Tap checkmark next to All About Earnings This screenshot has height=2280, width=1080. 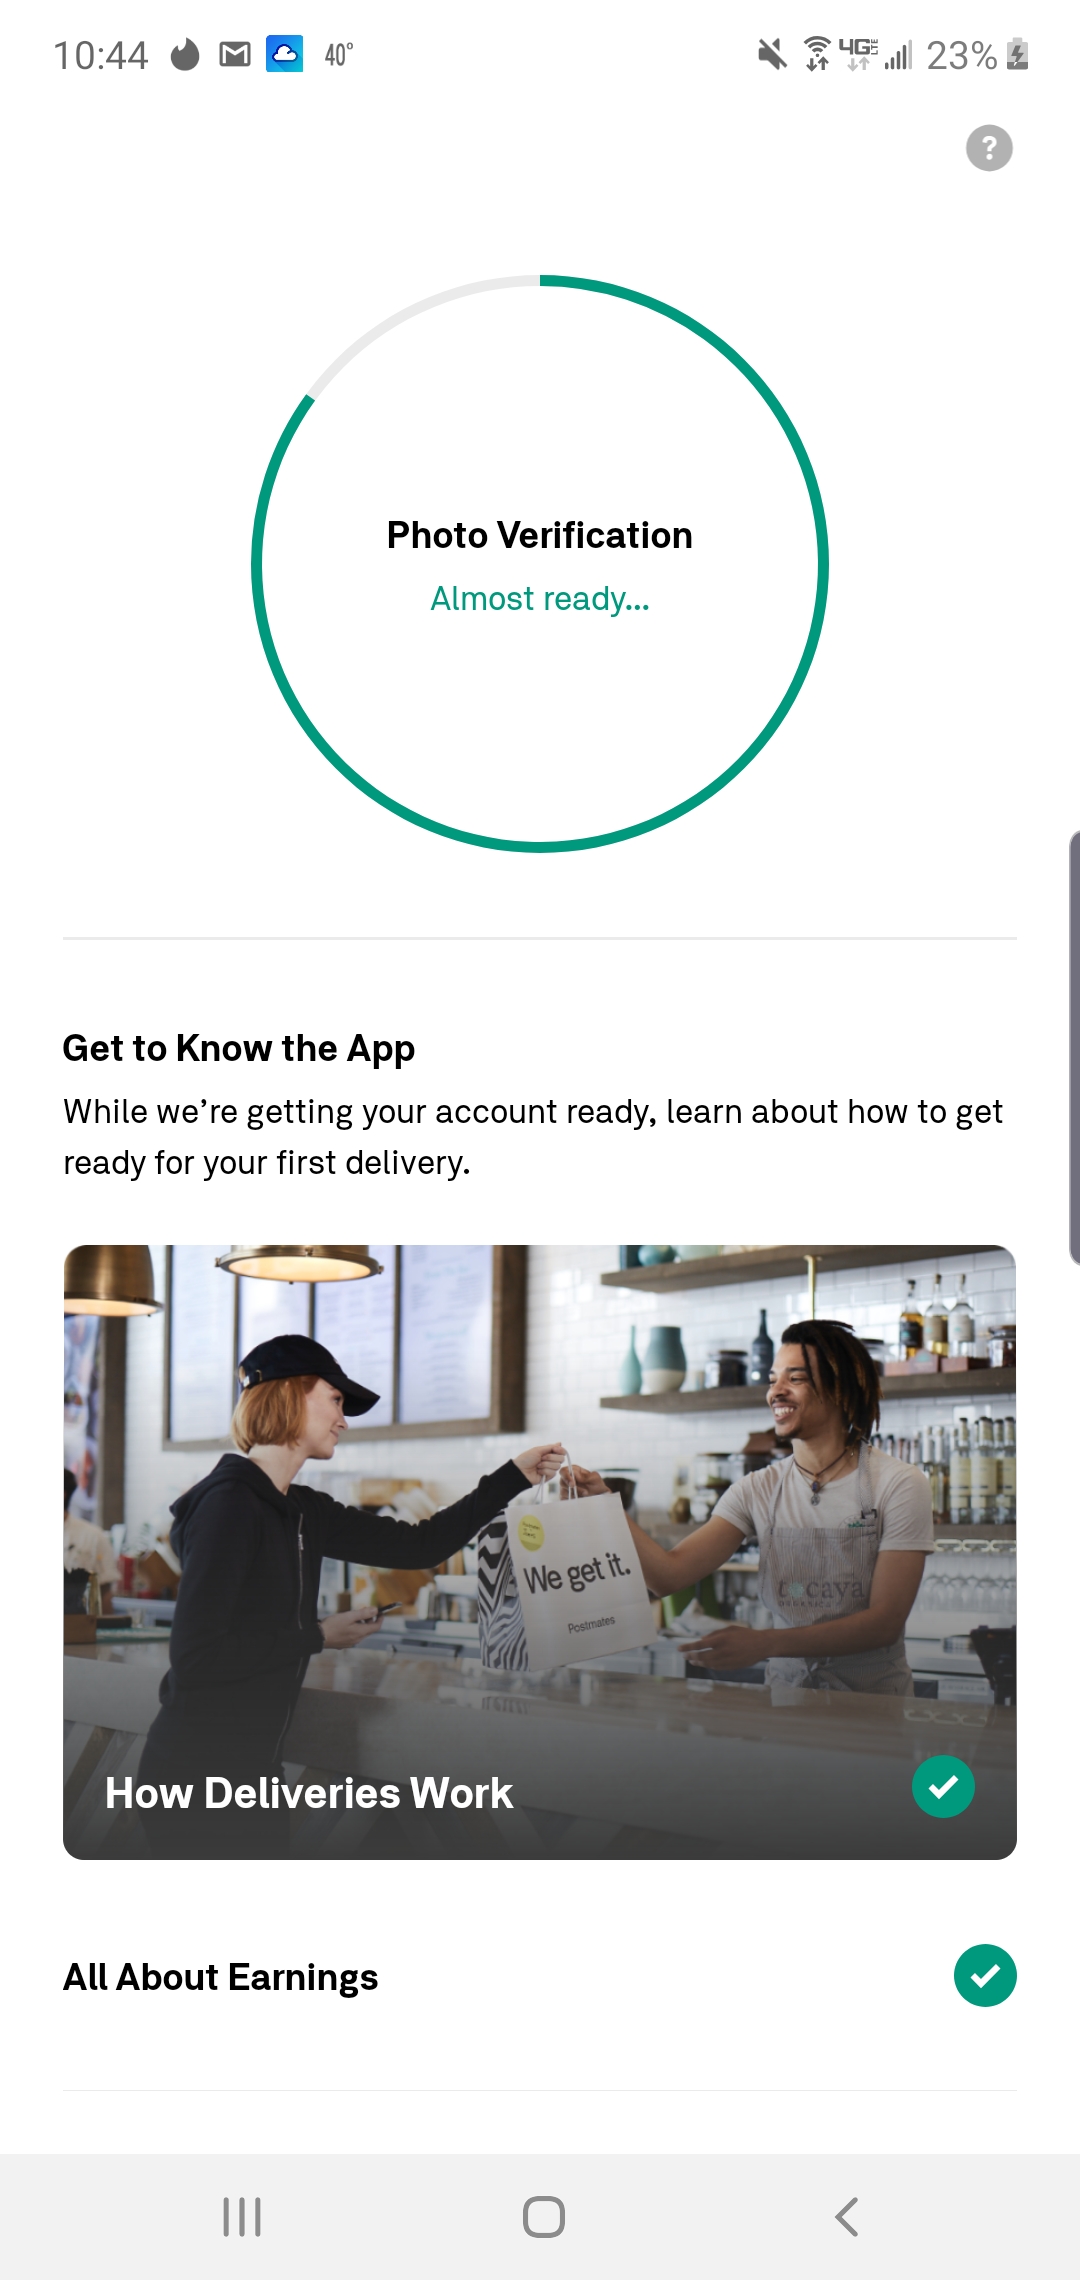pyautogui.click(x=985, y=1976)
